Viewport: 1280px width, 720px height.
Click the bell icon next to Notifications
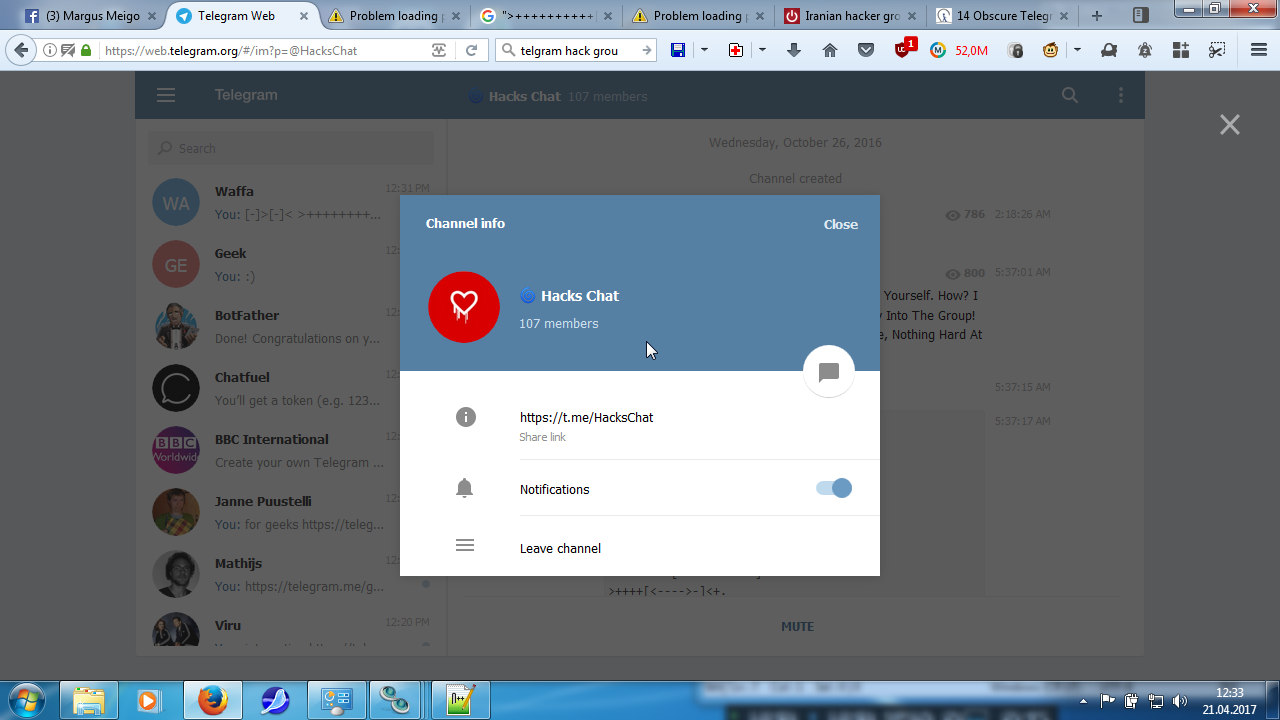click(464, 488)
